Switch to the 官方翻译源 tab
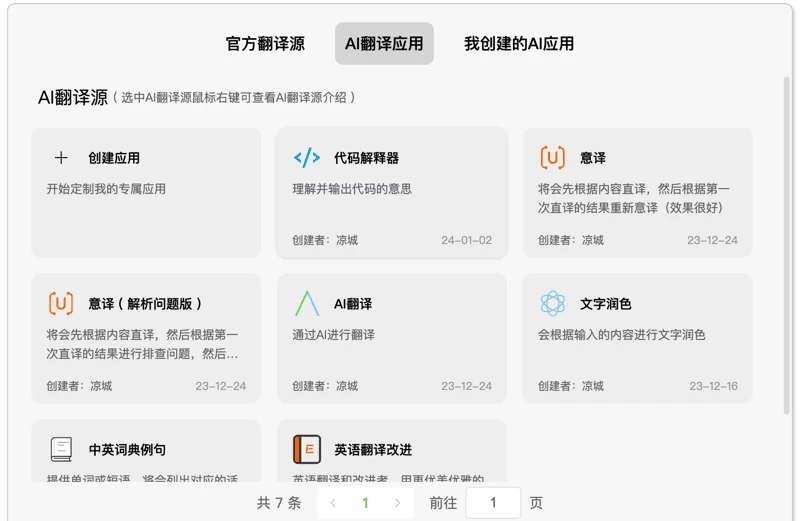 265,44
